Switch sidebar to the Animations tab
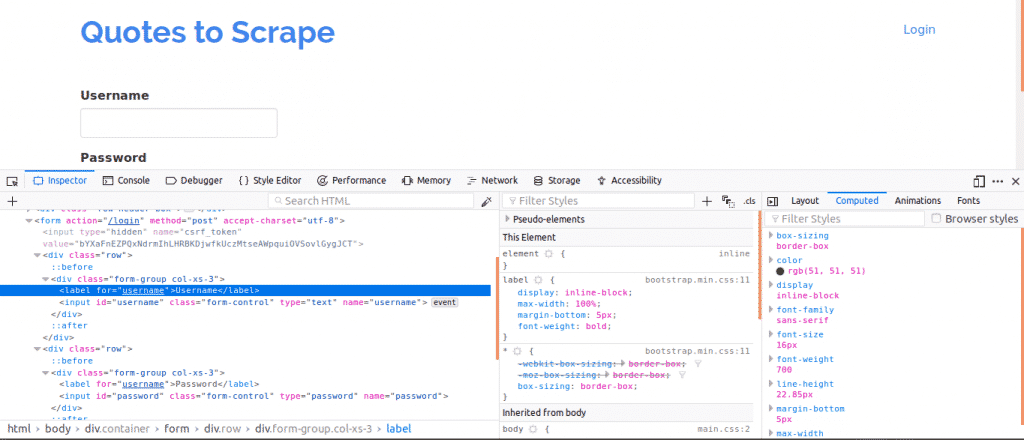Viewport: 1024px width, 440px height. (x=918, y=201)
